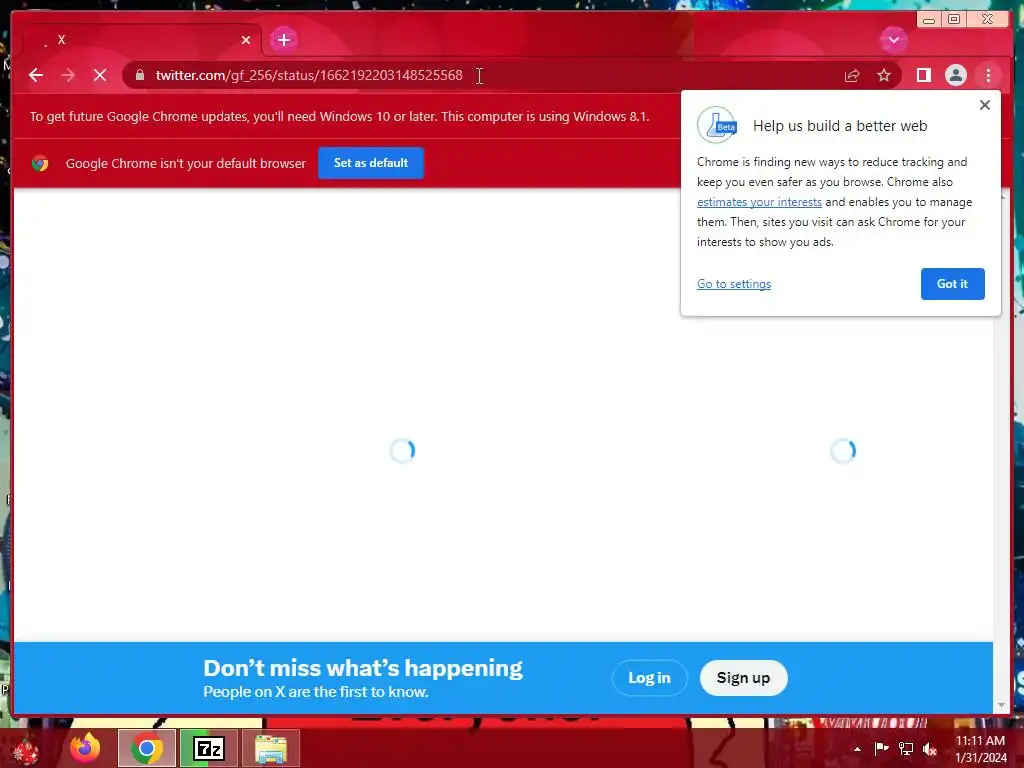Viewport: 1024px width, 768px height.
Task: Click the Beta flask icon in popup
Action: point(716,125)
